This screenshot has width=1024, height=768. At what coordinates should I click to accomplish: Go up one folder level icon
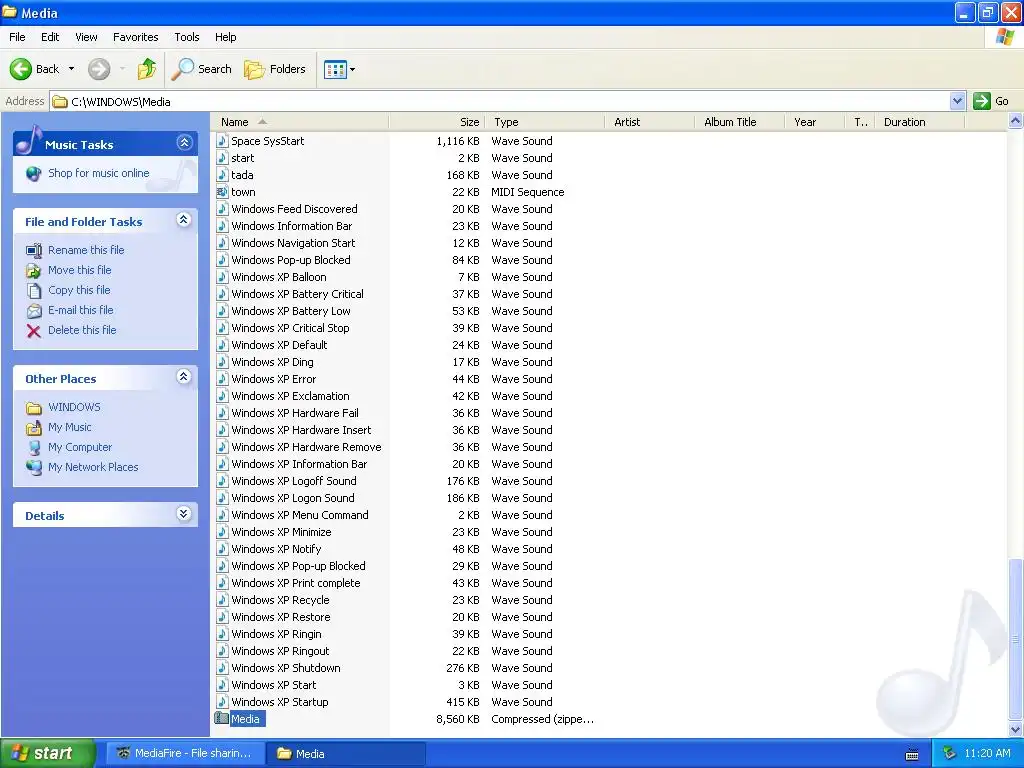pyautogui.click(x=147, y=69)
